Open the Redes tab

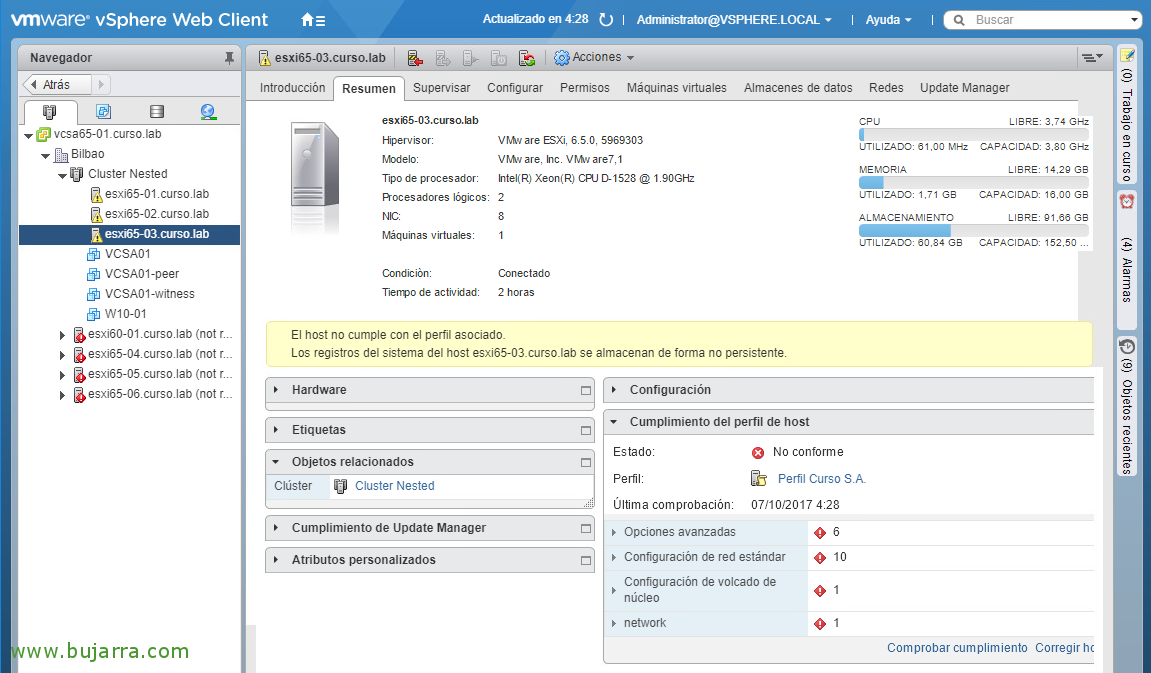pyautogui.click(x=886, y=87)
